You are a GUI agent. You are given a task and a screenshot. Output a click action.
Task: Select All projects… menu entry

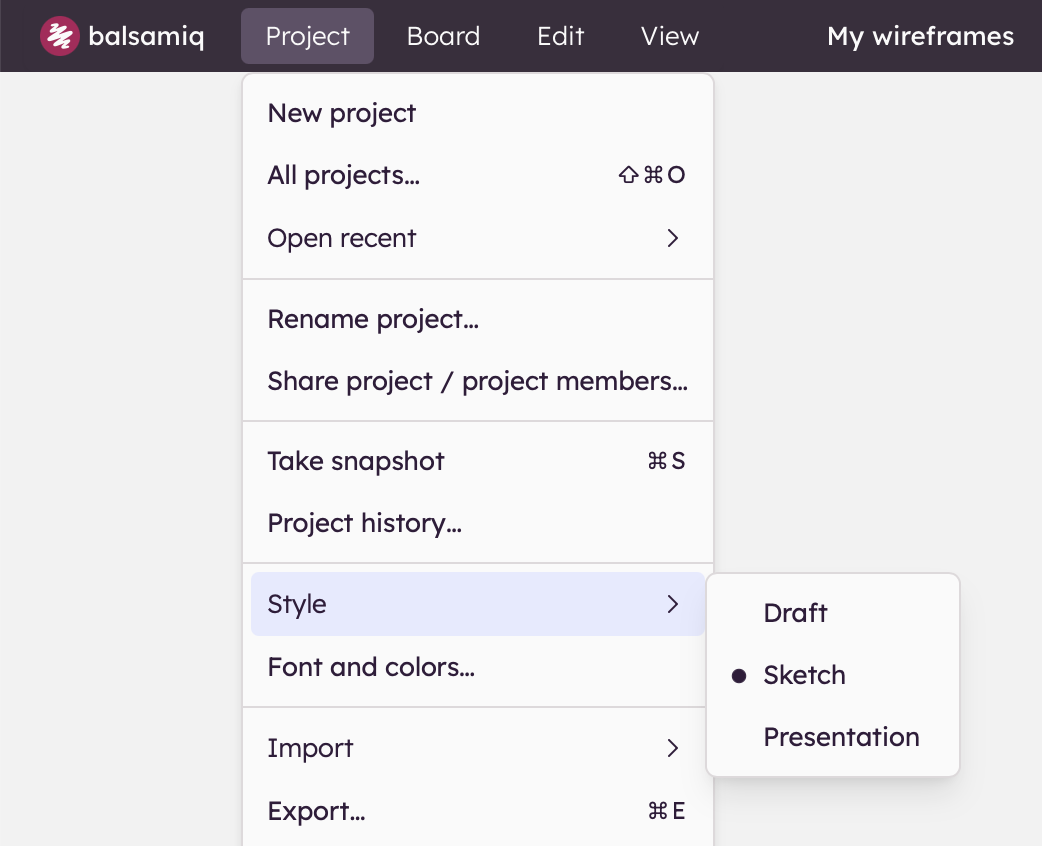pyautogui.click(x=478, y=175)
